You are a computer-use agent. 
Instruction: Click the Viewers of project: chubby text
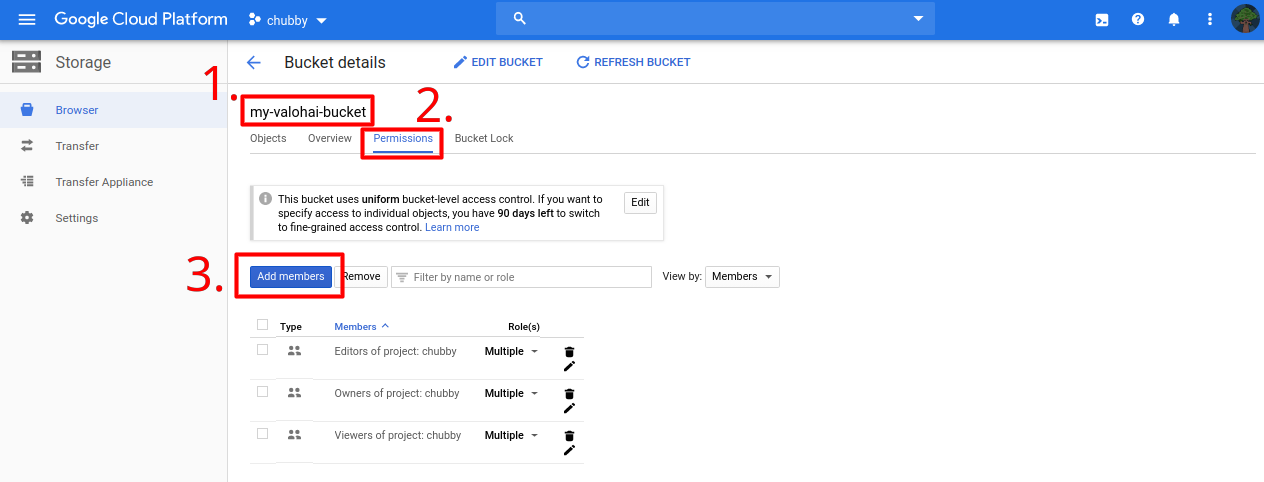(x=398, y=436)
